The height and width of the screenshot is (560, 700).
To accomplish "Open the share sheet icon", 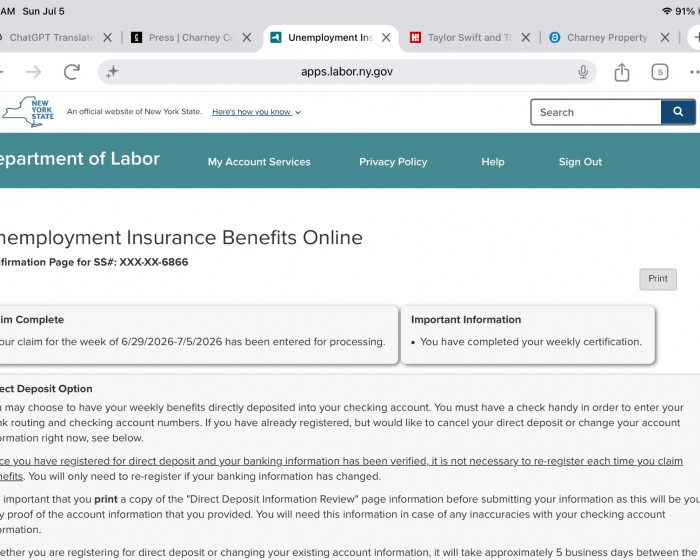I will pos(621,72).
